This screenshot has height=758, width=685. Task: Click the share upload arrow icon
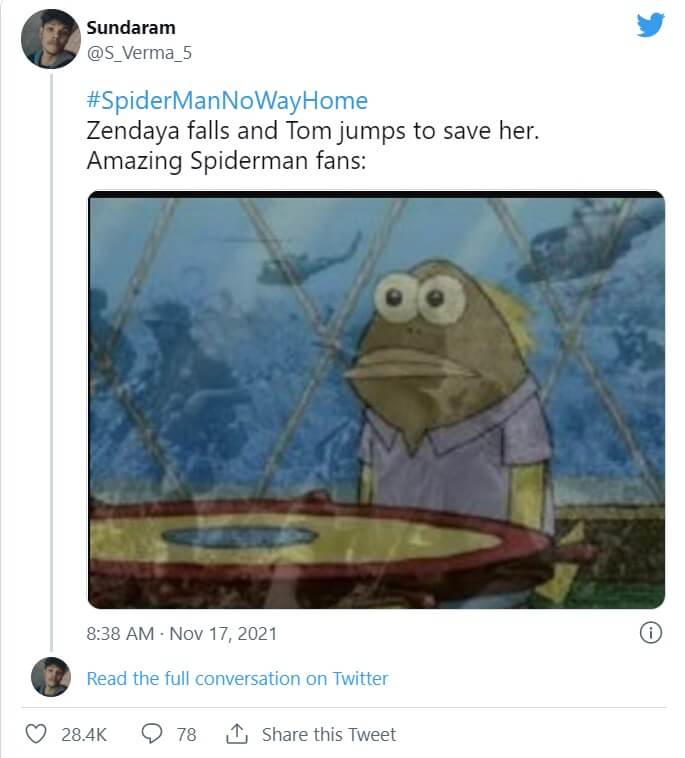click(x=236, y=734)
